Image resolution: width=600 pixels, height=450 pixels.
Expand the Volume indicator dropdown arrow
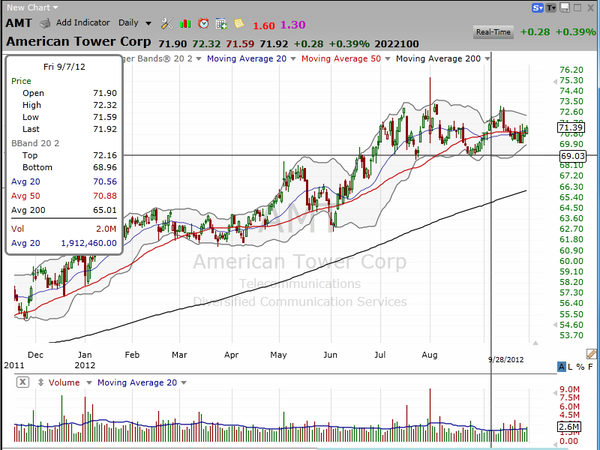[89, 383]
